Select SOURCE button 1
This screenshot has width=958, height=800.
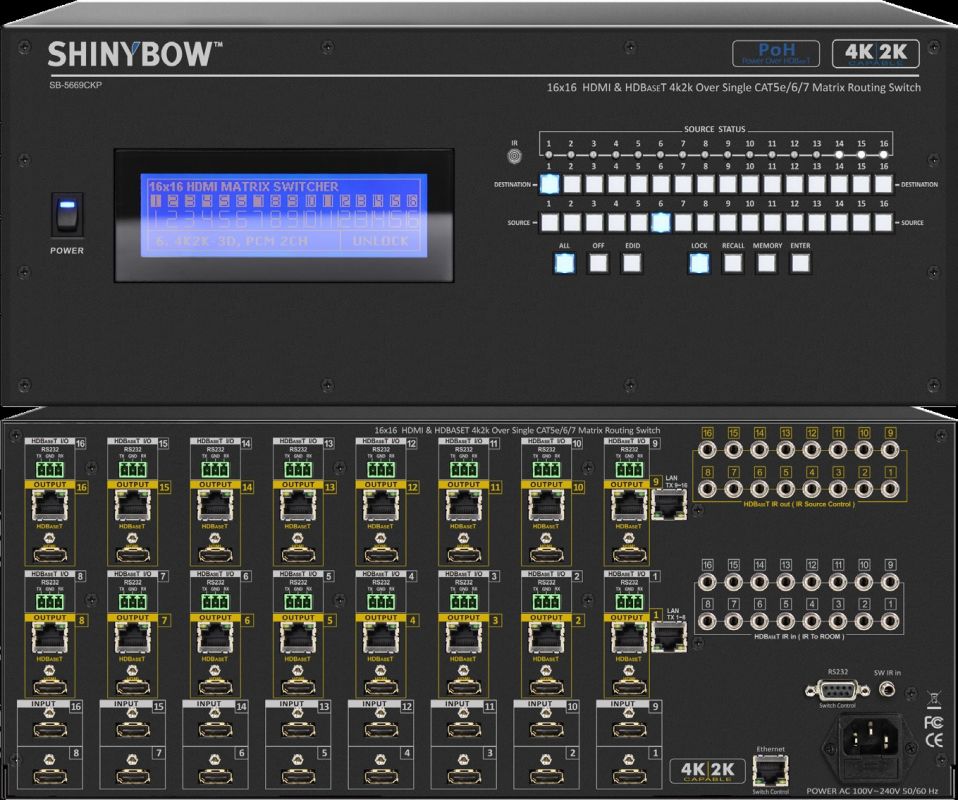tap(549, 222)
